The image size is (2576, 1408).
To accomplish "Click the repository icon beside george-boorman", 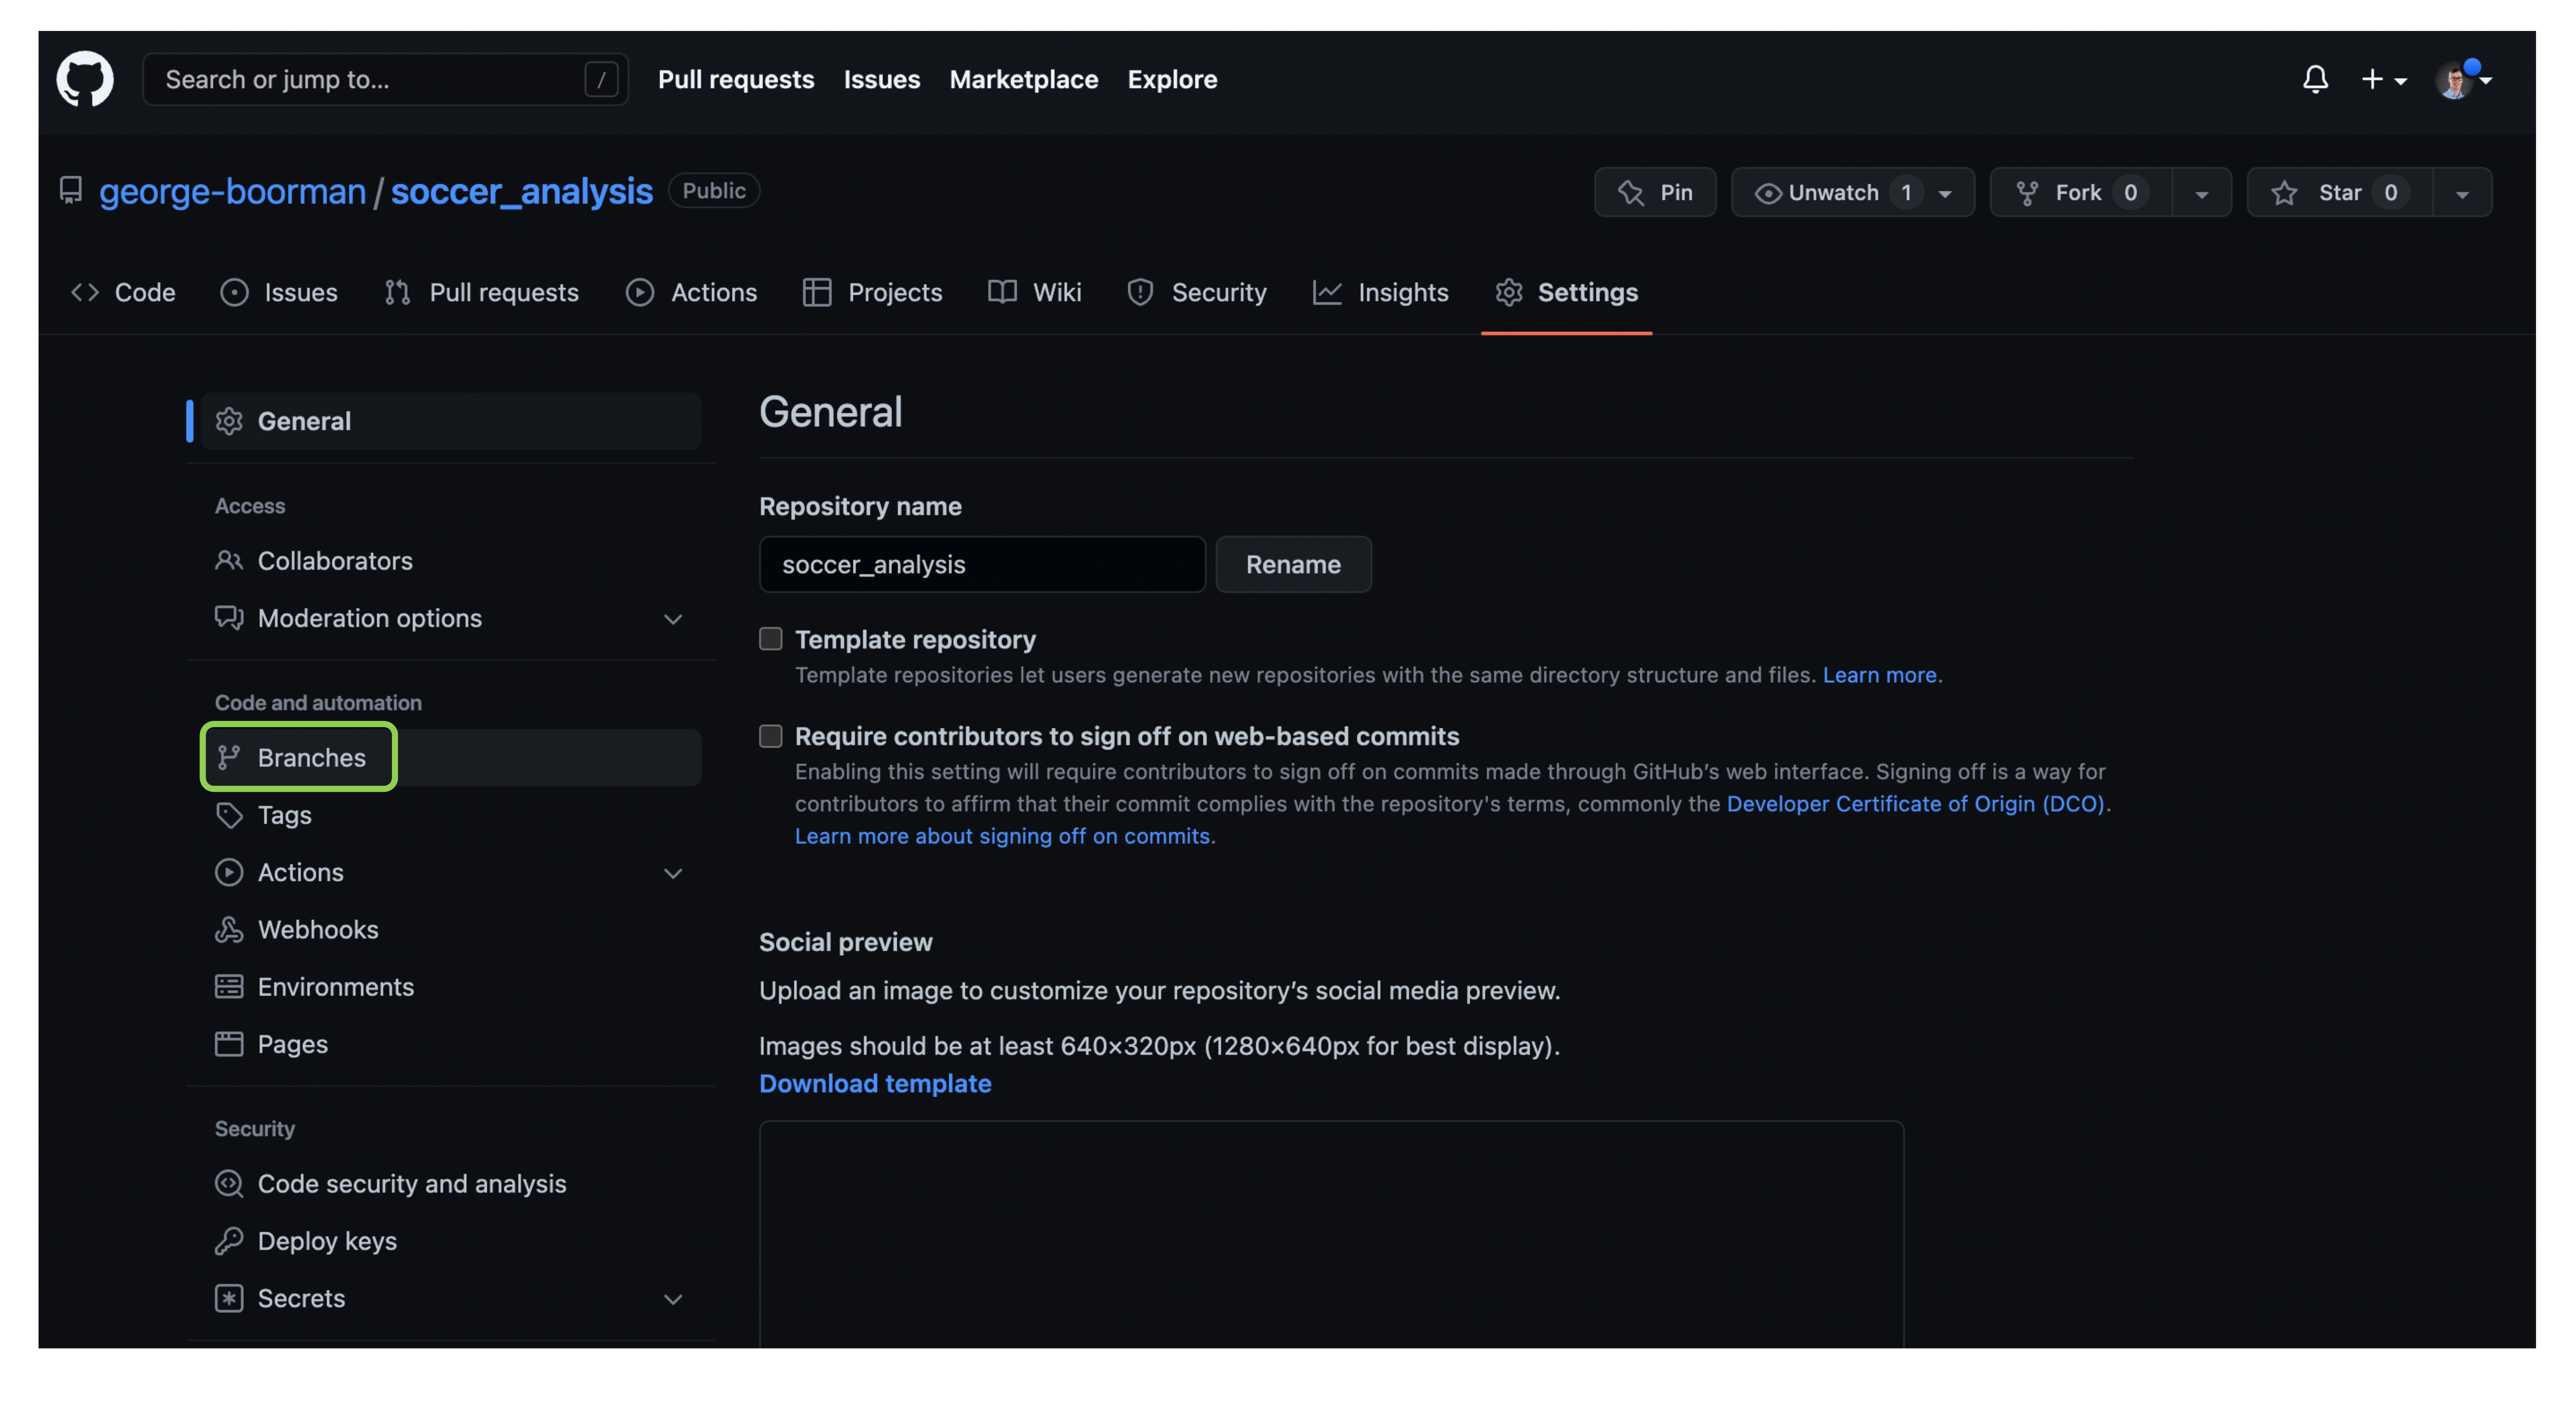I will [x=70, y=190].
